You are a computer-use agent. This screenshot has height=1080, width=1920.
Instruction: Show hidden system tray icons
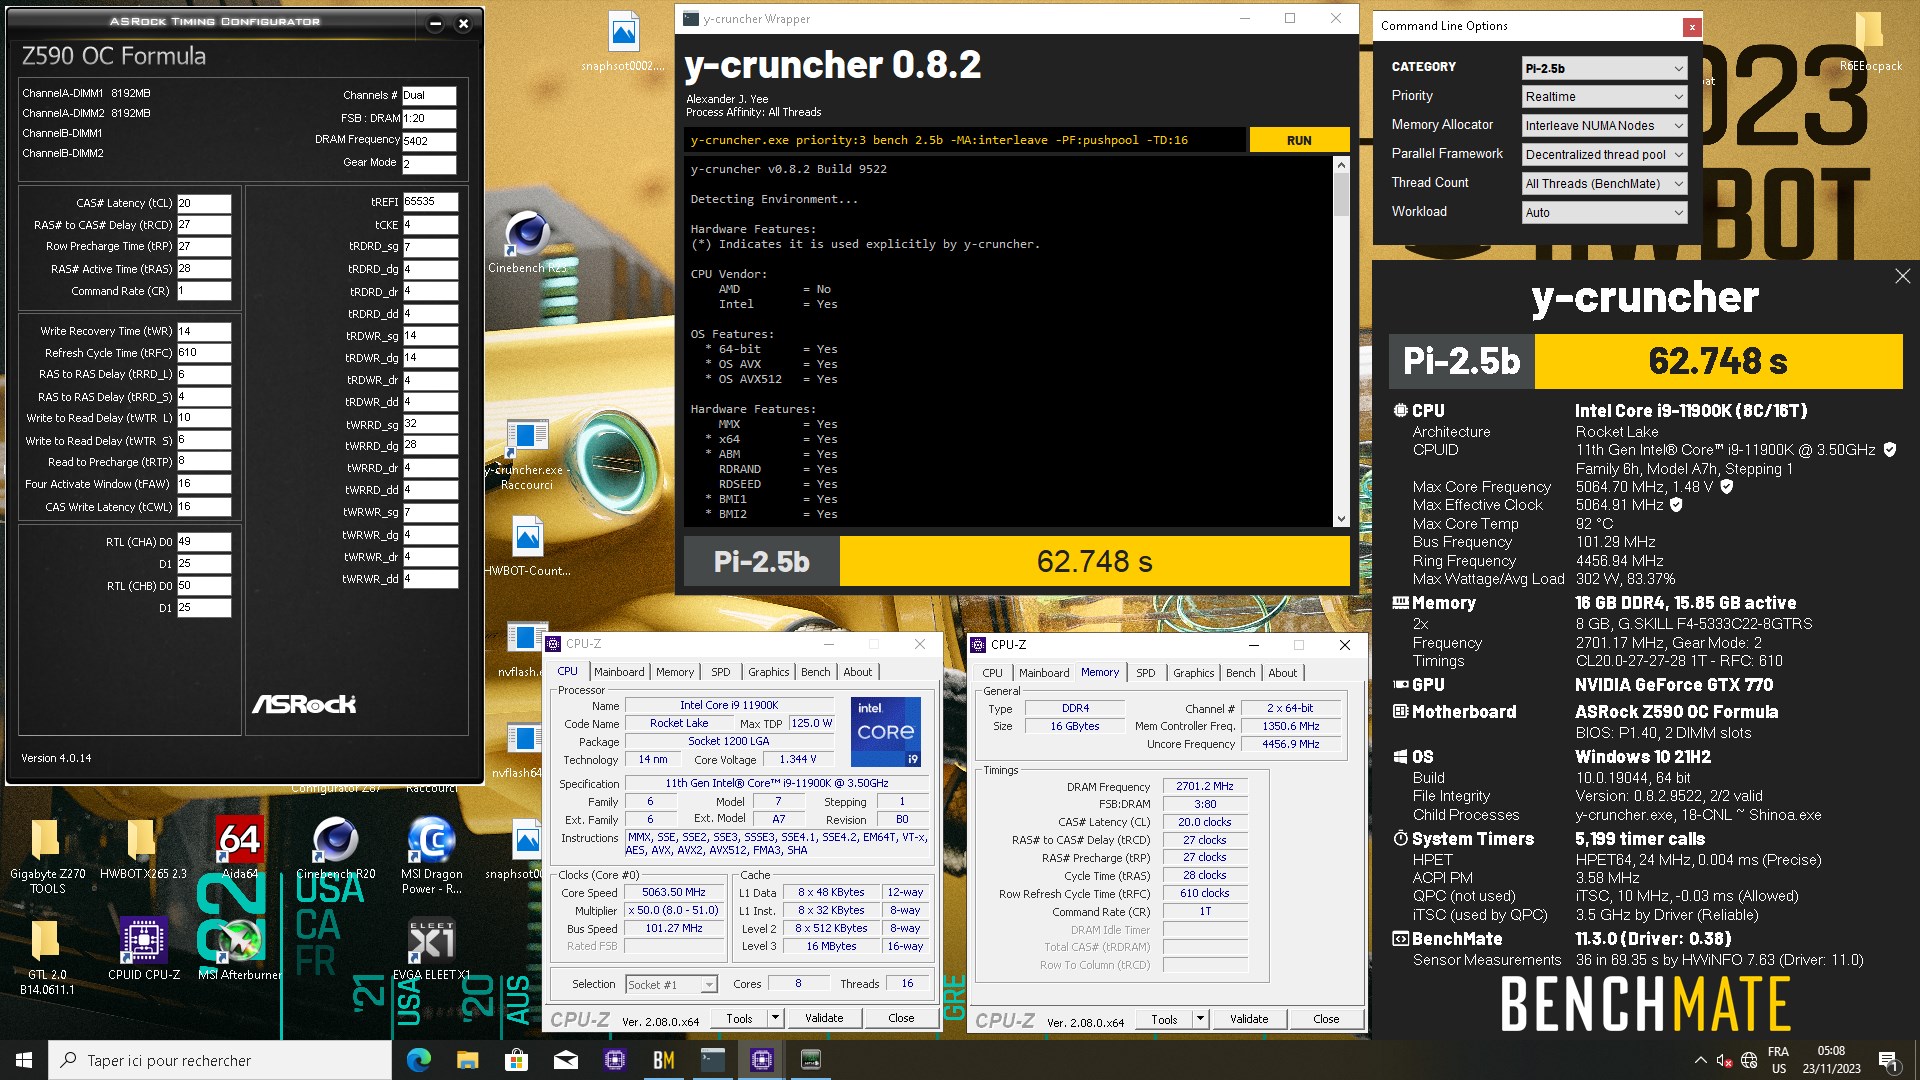pos(1700,1060)
